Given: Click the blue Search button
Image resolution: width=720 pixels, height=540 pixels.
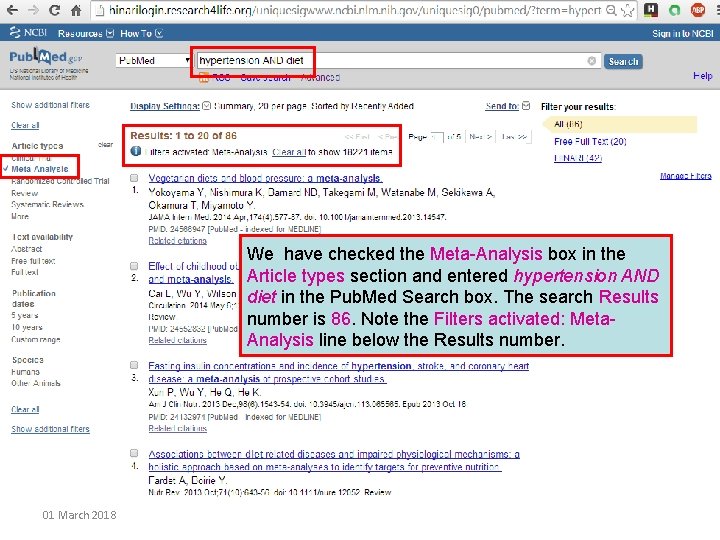Looking at the screenshot, I should pyautogui.click(x=623, y=61).
